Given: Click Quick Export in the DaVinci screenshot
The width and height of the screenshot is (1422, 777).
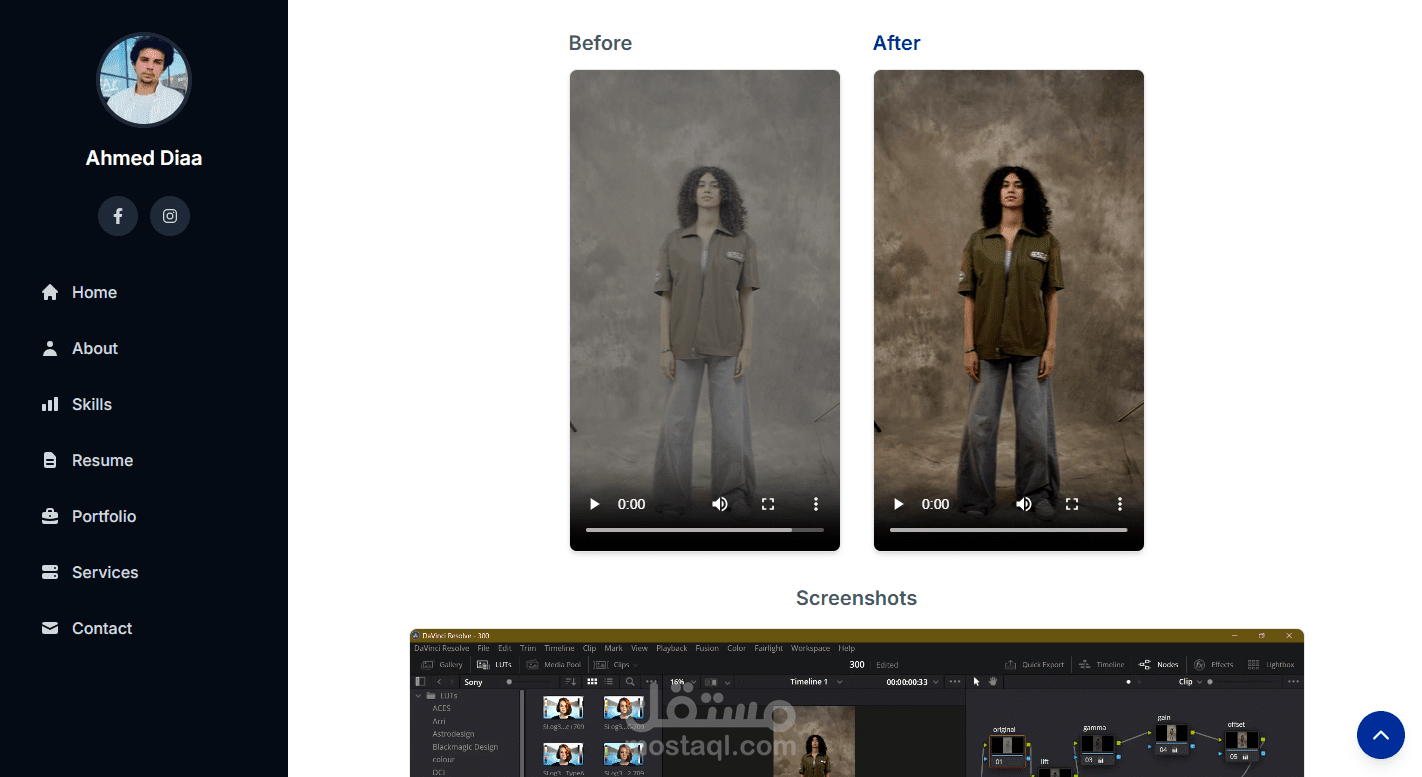Looking at the screenshot, I should (x=1034, y=664).
